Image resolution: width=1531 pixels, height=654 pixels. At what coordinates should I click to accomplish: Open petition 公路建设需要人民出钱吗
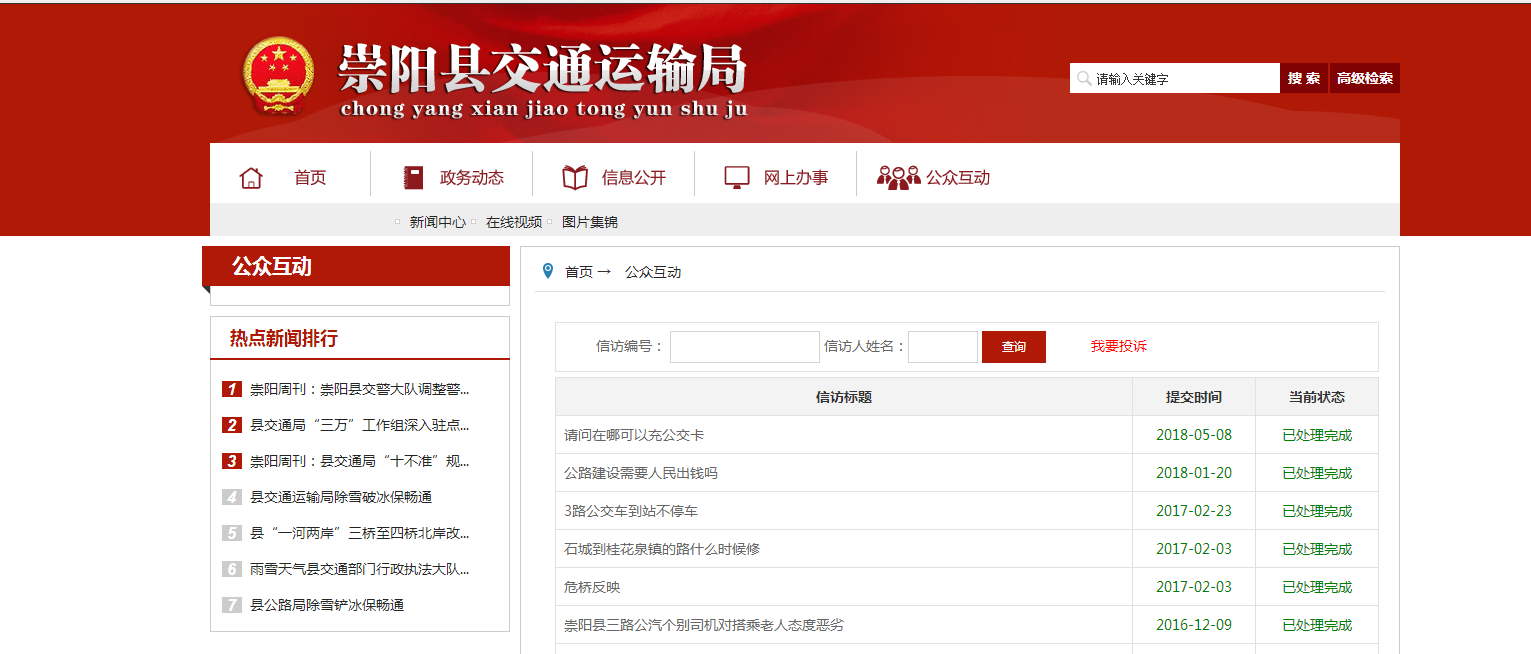point(641,473)
